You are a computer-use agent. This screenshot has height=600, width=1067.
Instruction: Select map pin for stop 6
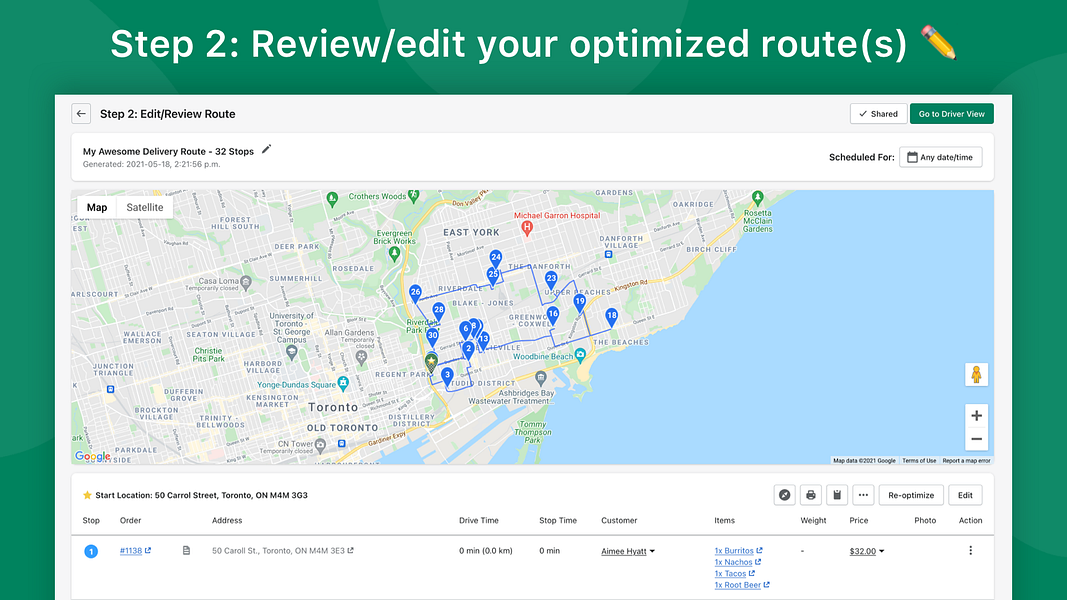[465, 330]
